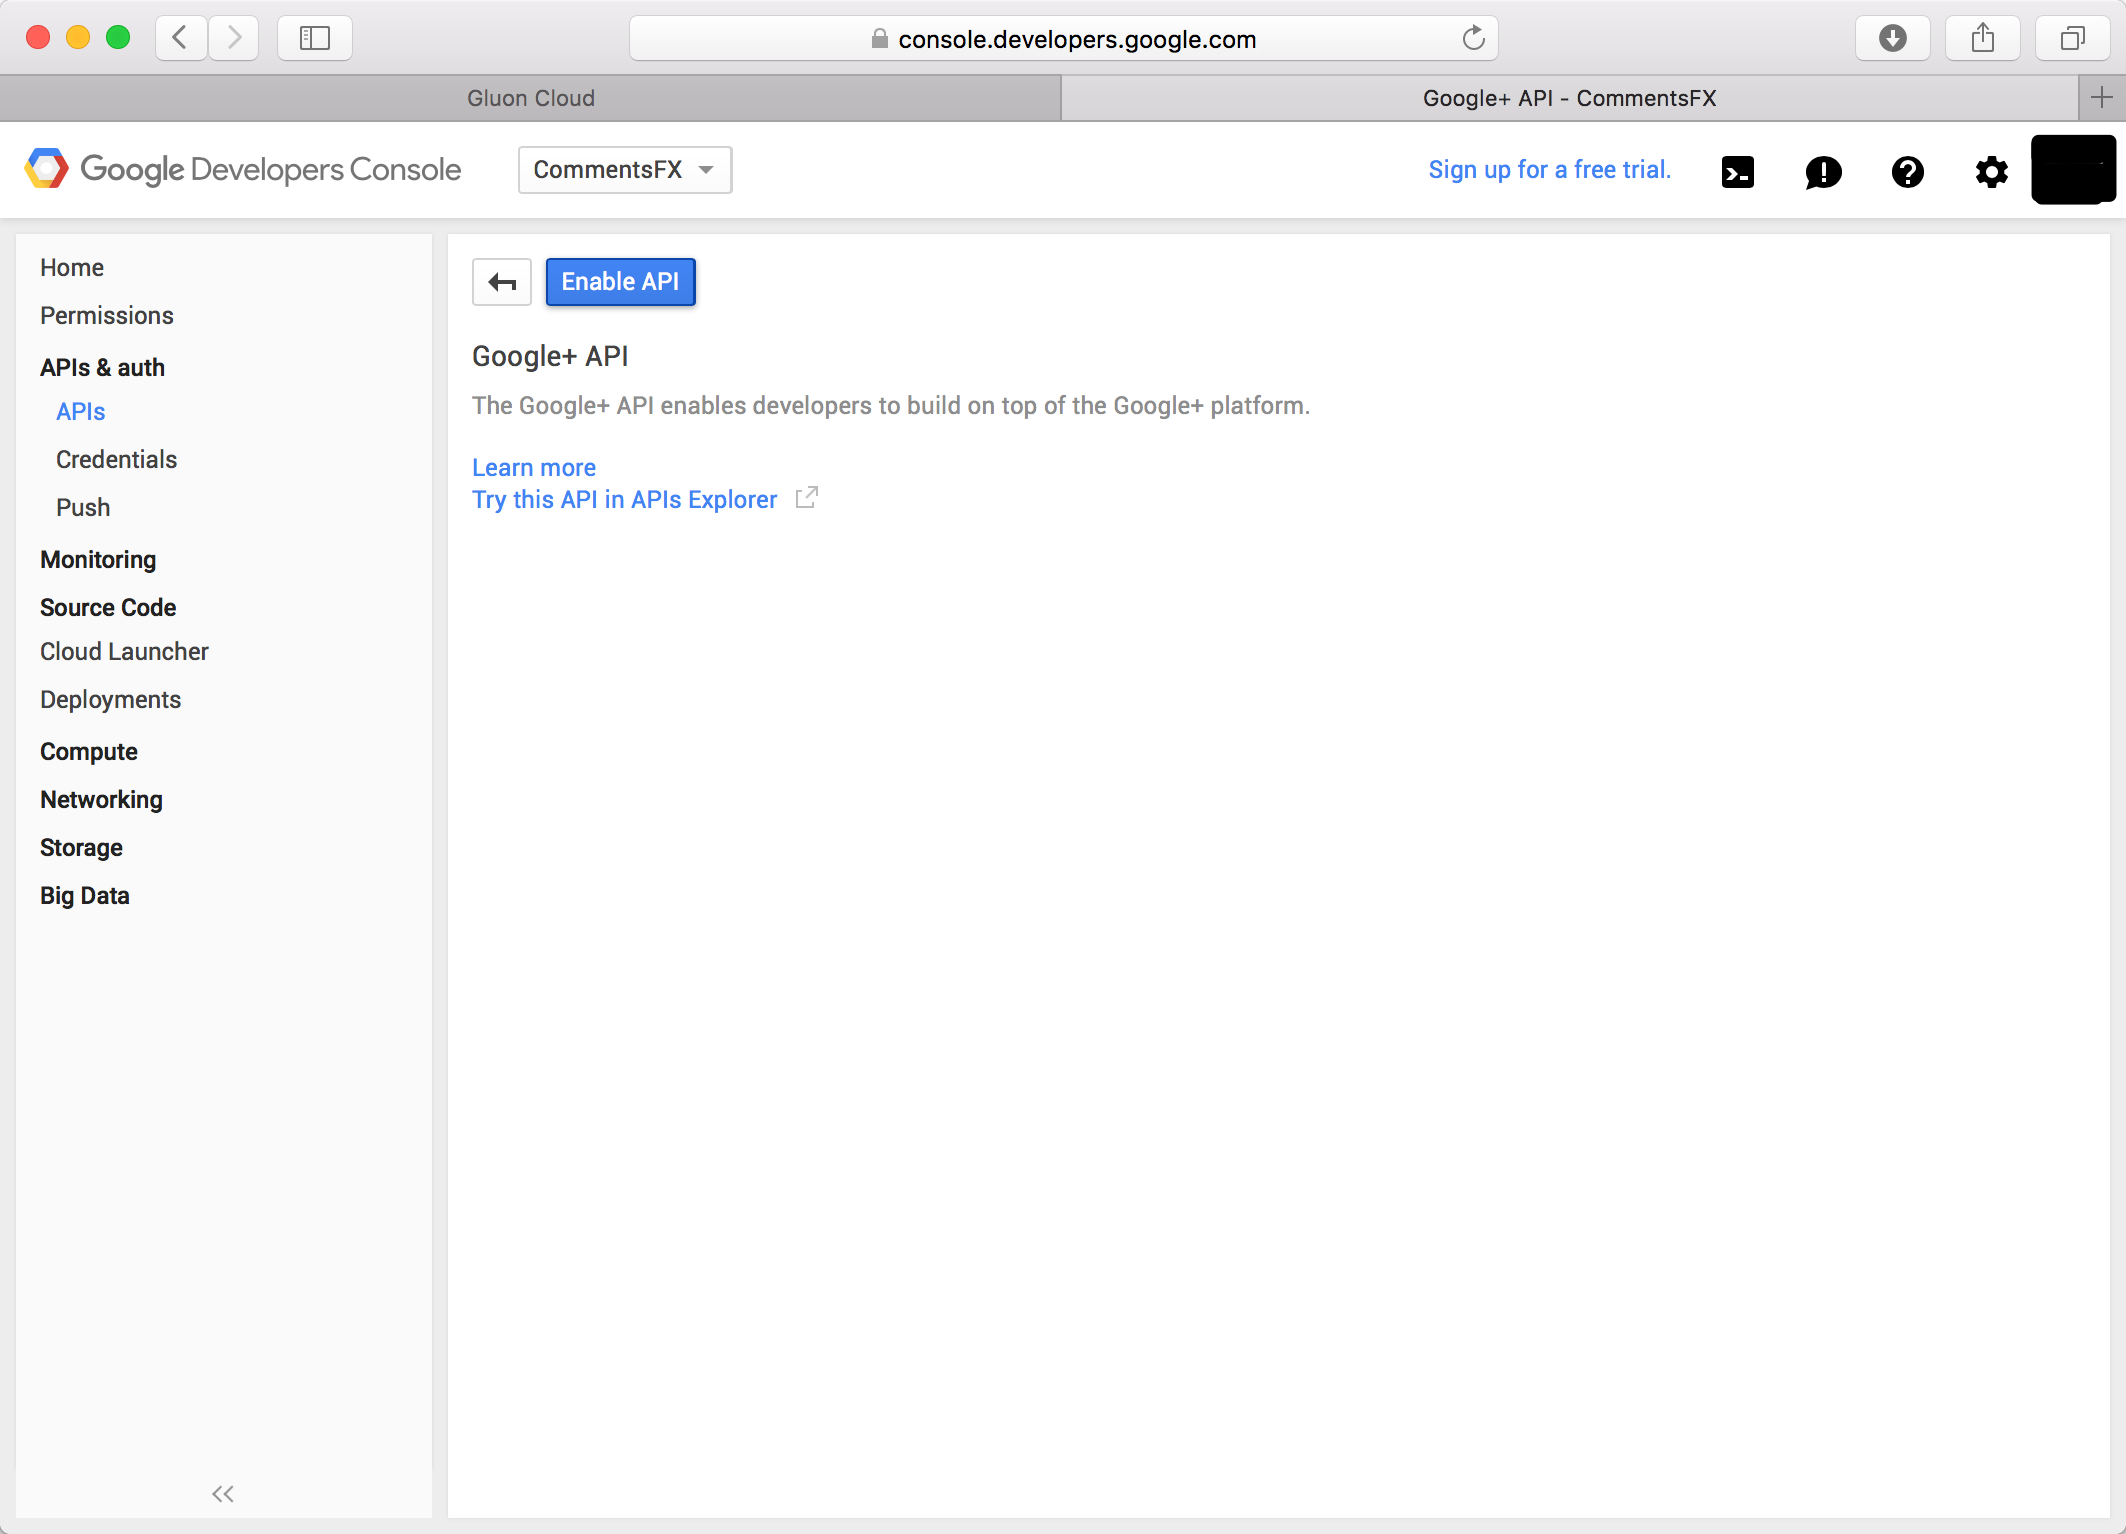Open a new Safari tab
This screenshot has height=1534, width=2126.
tap(2101, 98)
